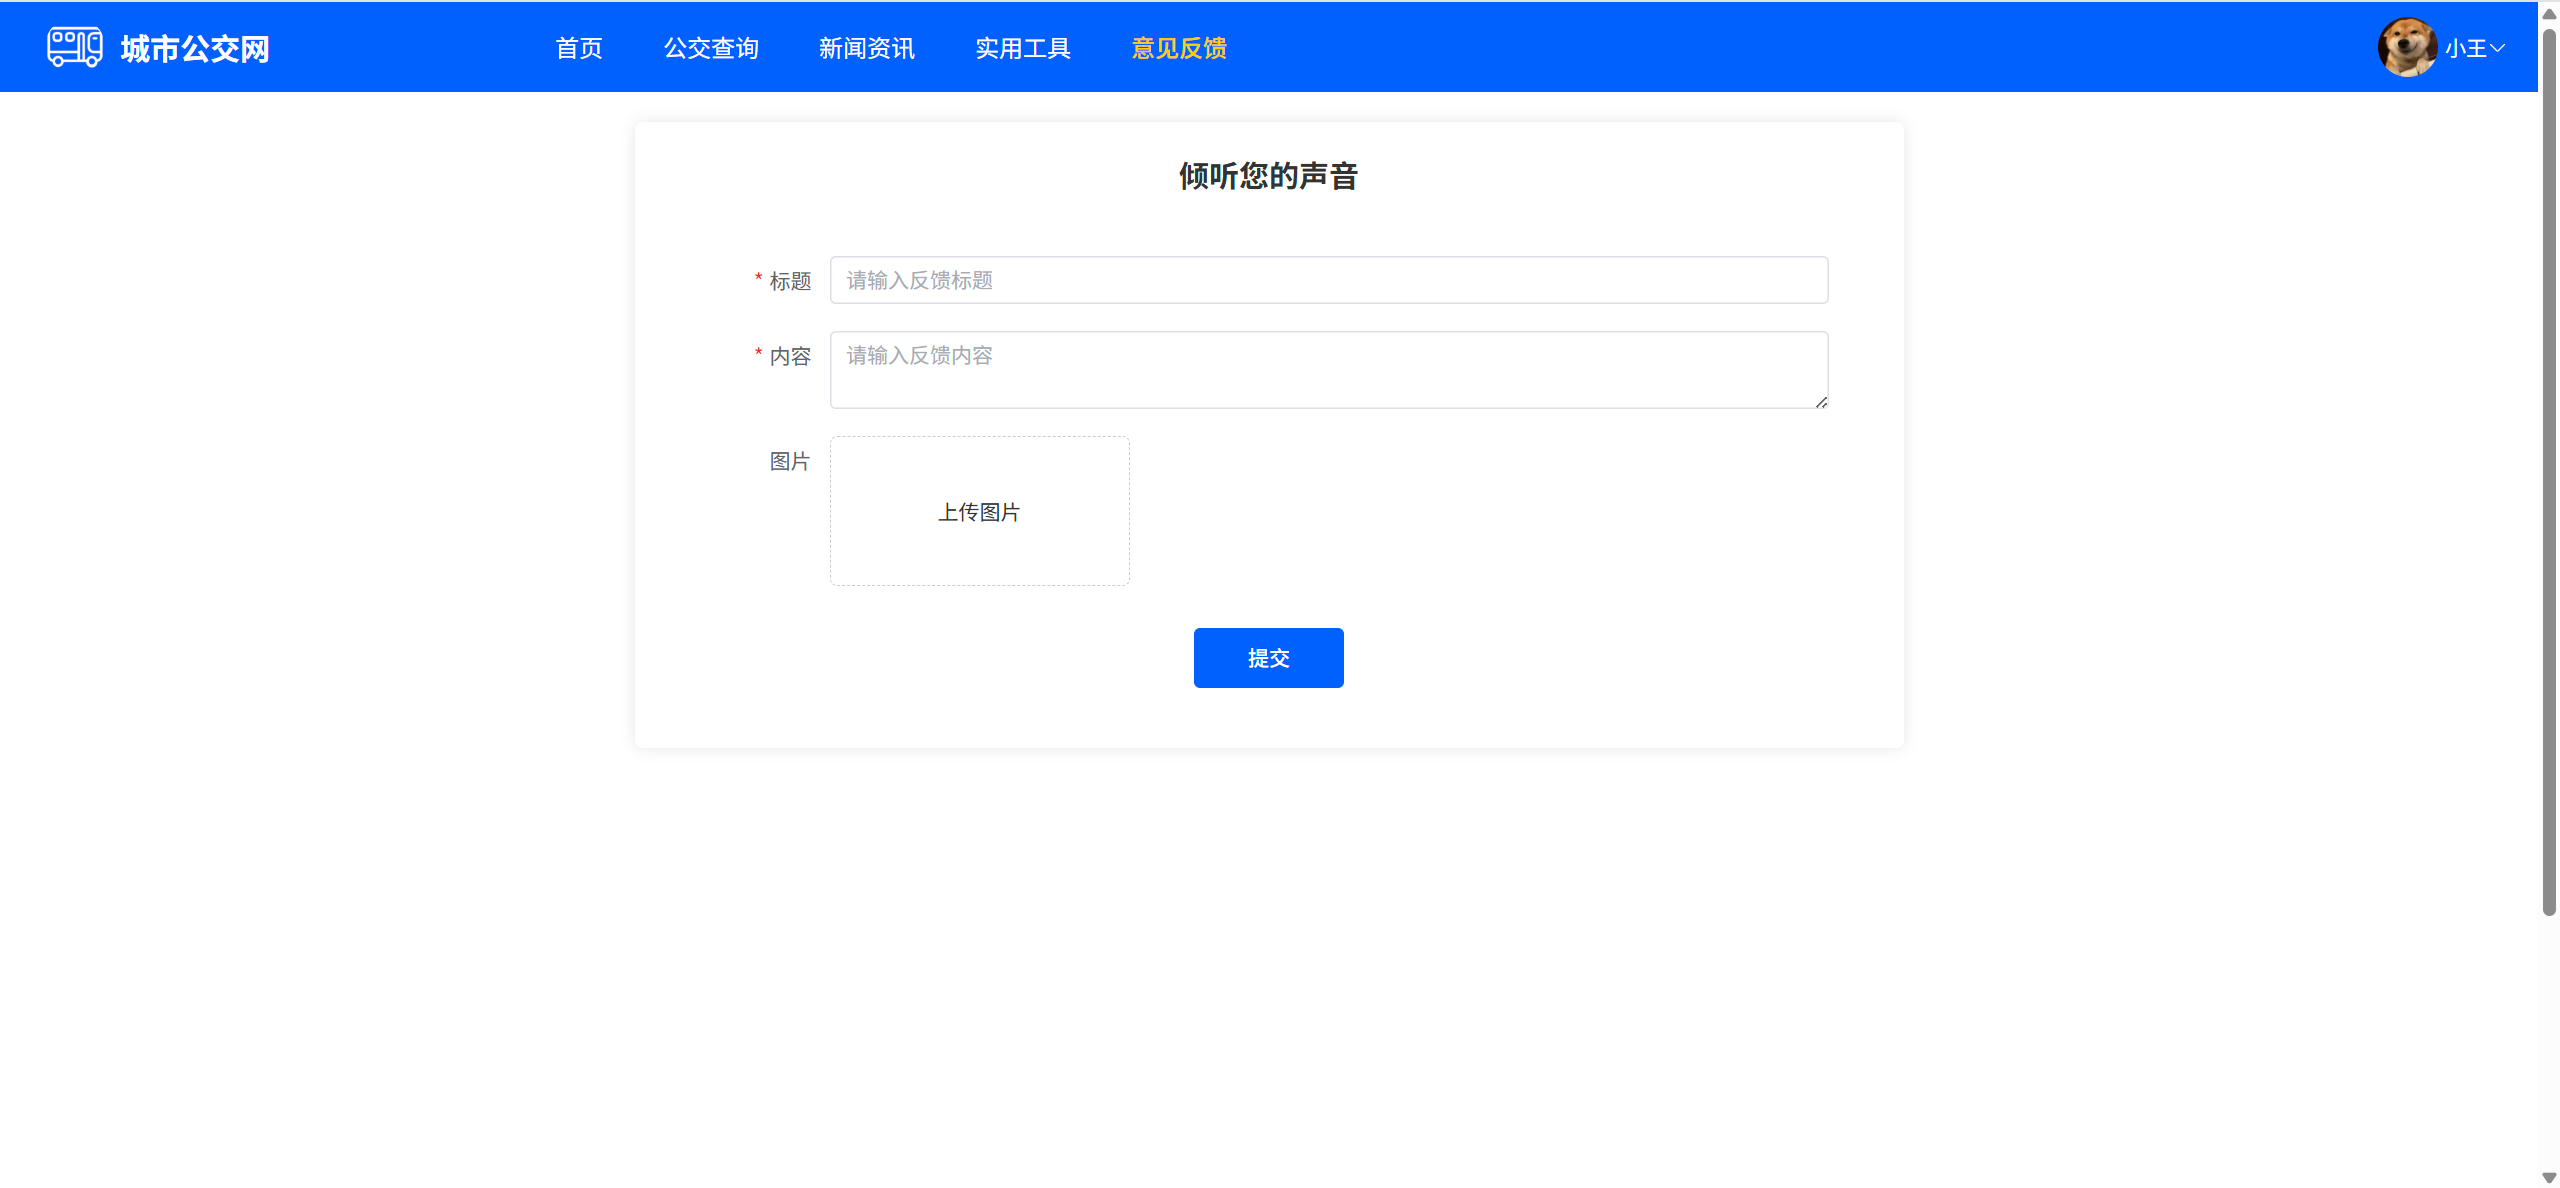2560x1188 pixels.
Task: Focus the 请输入反馈标题 input field
Action: pyautogui.click(x=1328, y=280)
